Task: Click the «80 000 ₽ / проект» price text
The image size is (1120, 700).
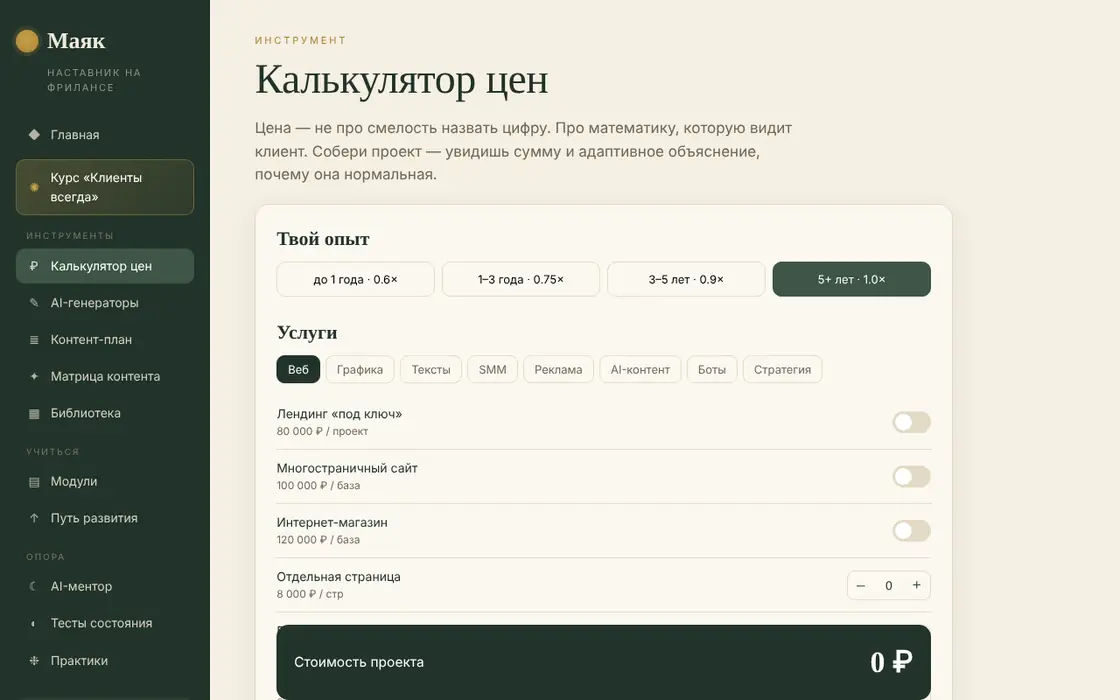Action: 322,431
